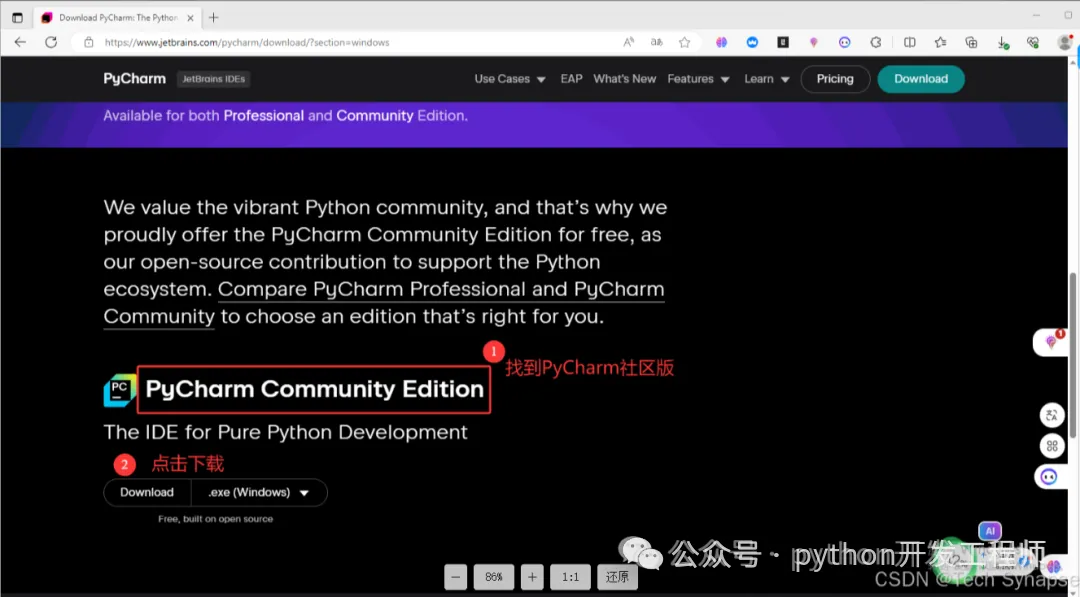Expand the Use Cases dropdown menu
The height and width of the screenshot is (597, 1080).
pyautogui.click(x=510, y=79)
